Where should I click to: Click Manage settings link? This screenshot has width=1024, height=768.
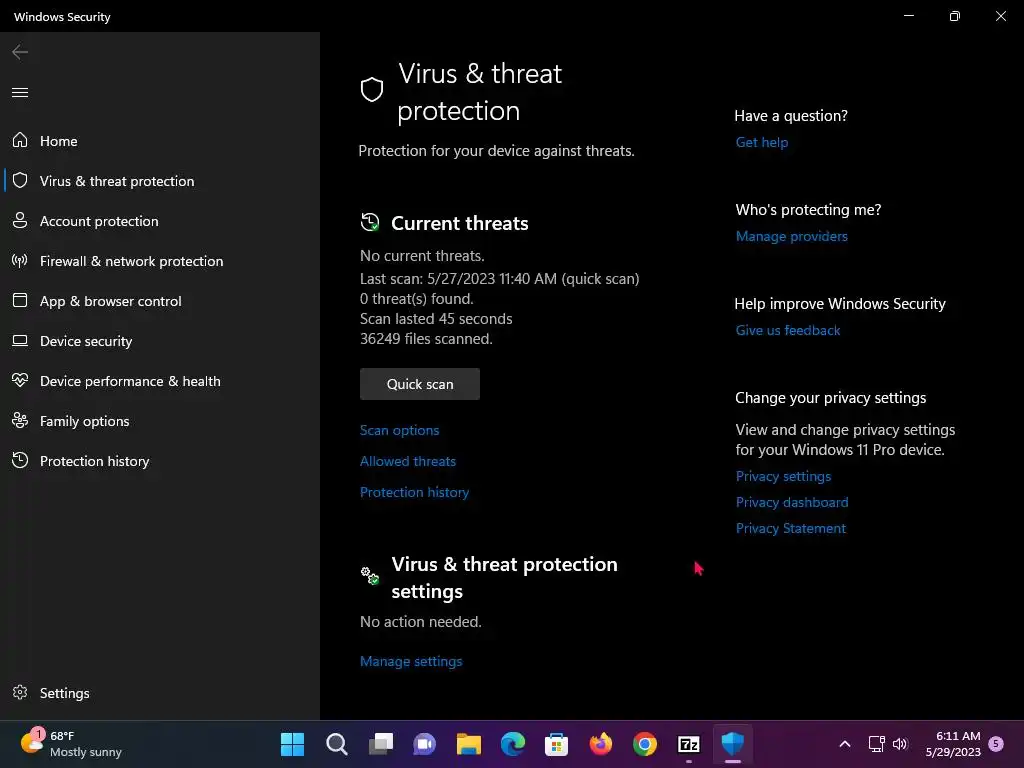tap(411, 661)
